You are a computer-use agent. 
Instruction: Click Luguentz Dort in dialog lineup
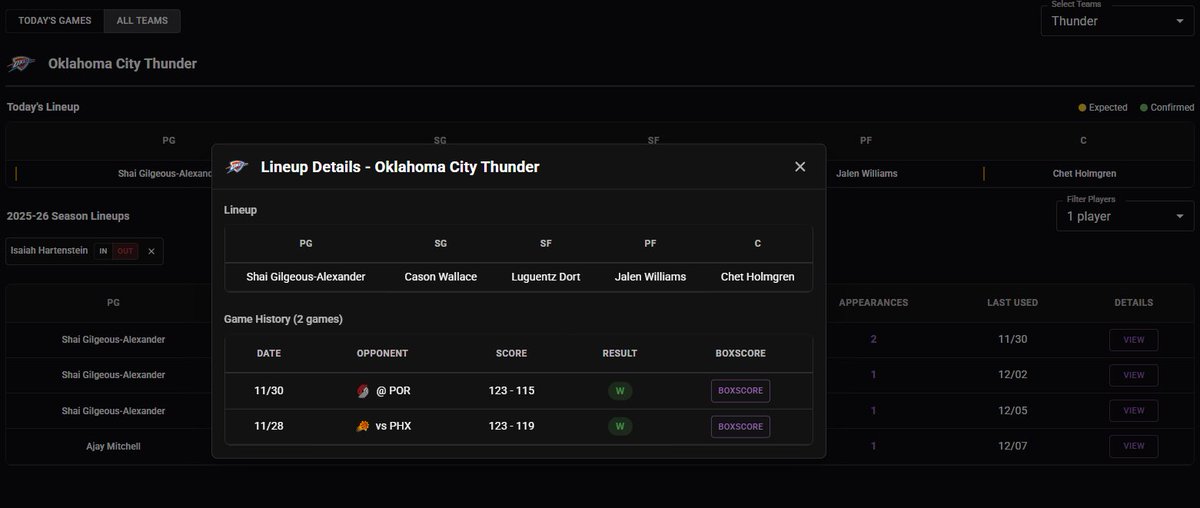546,277
